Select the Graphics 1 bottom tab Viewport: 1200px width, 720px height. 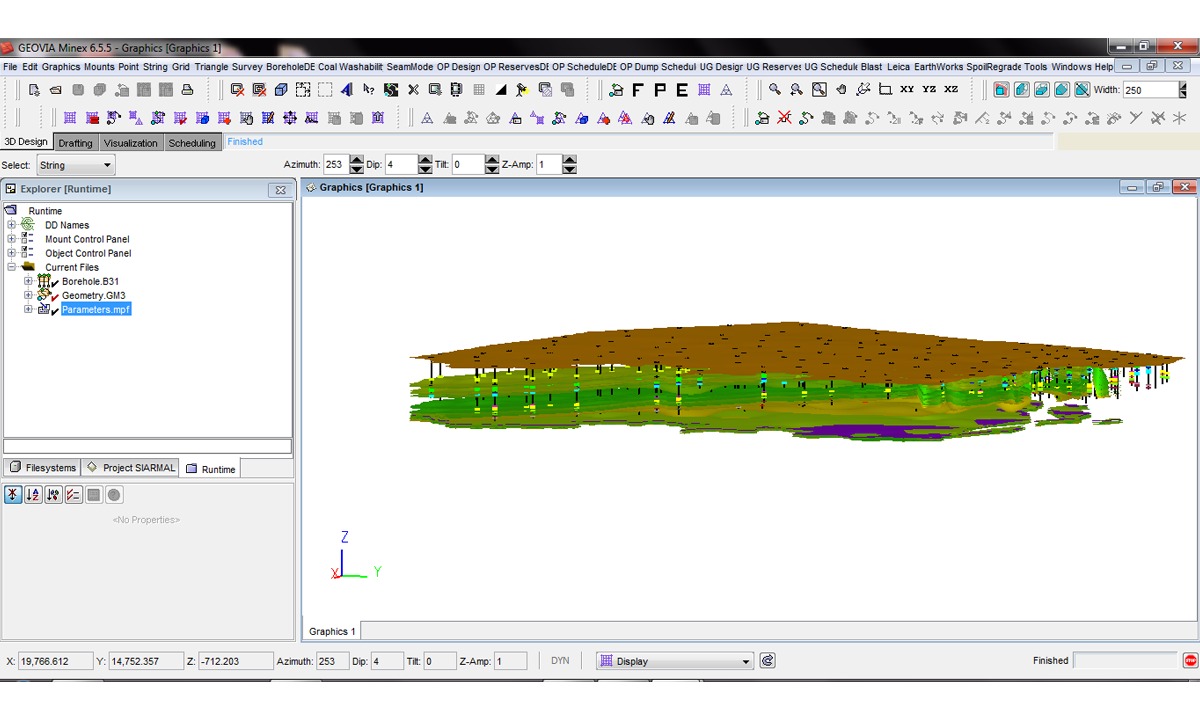(331, 631)
